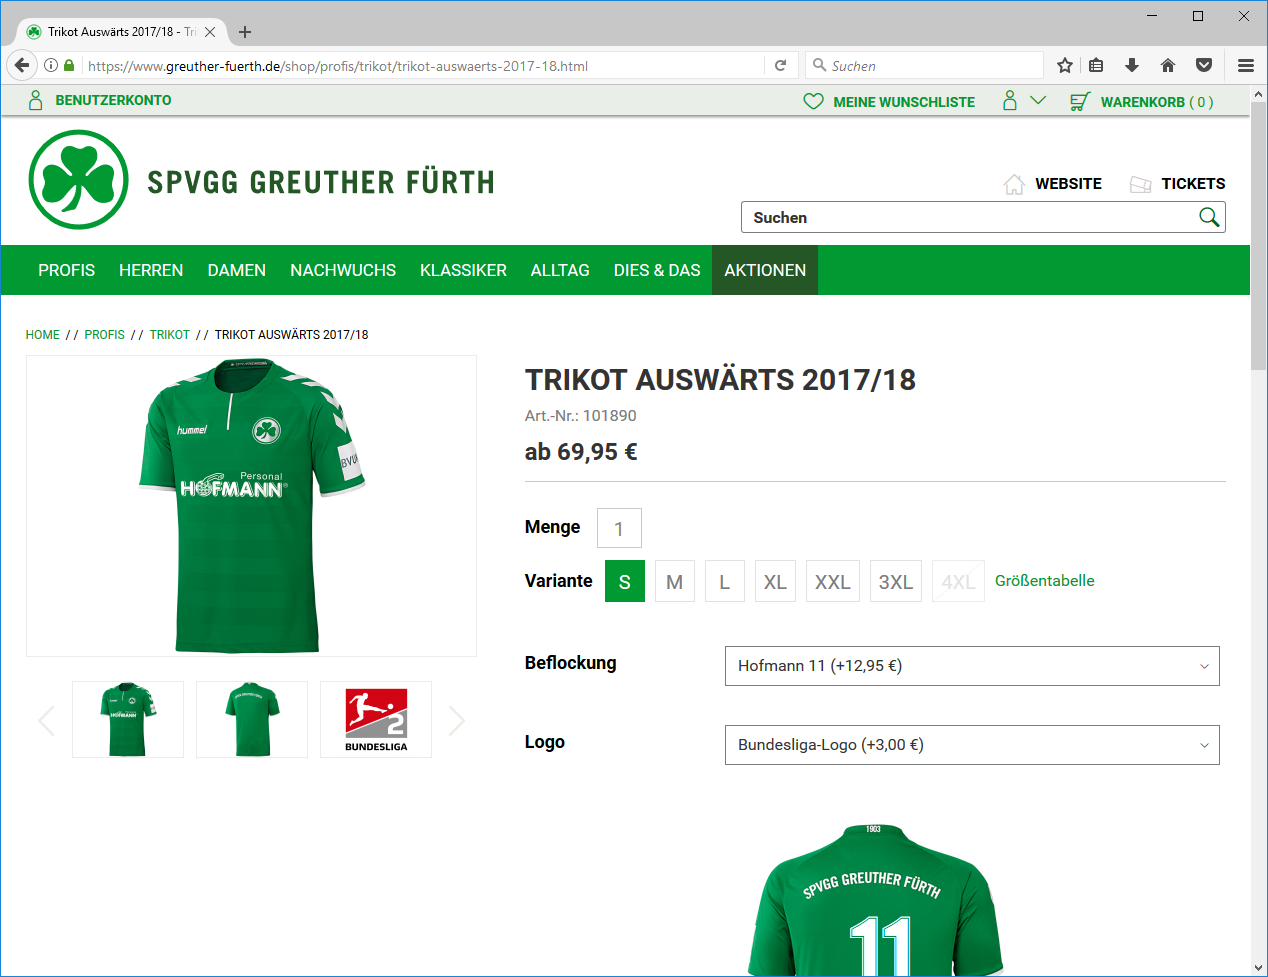Open the bookmarks library icon

[x=1096, y=65]
